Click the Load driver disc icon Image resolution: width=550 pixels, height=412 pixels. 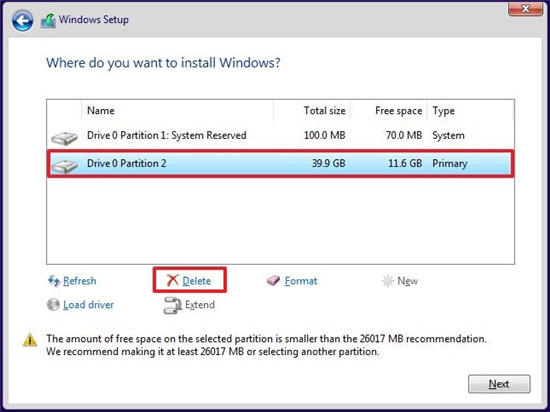click(53, 304)
